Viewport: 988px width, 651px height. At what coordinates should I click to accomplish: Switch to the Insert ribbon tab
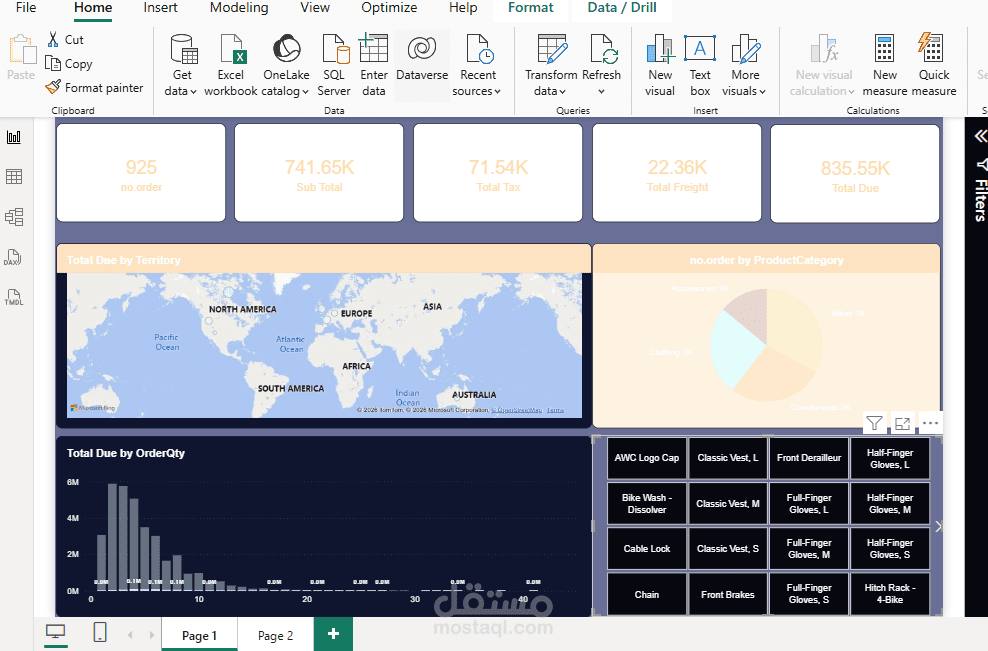pos(160,8)
